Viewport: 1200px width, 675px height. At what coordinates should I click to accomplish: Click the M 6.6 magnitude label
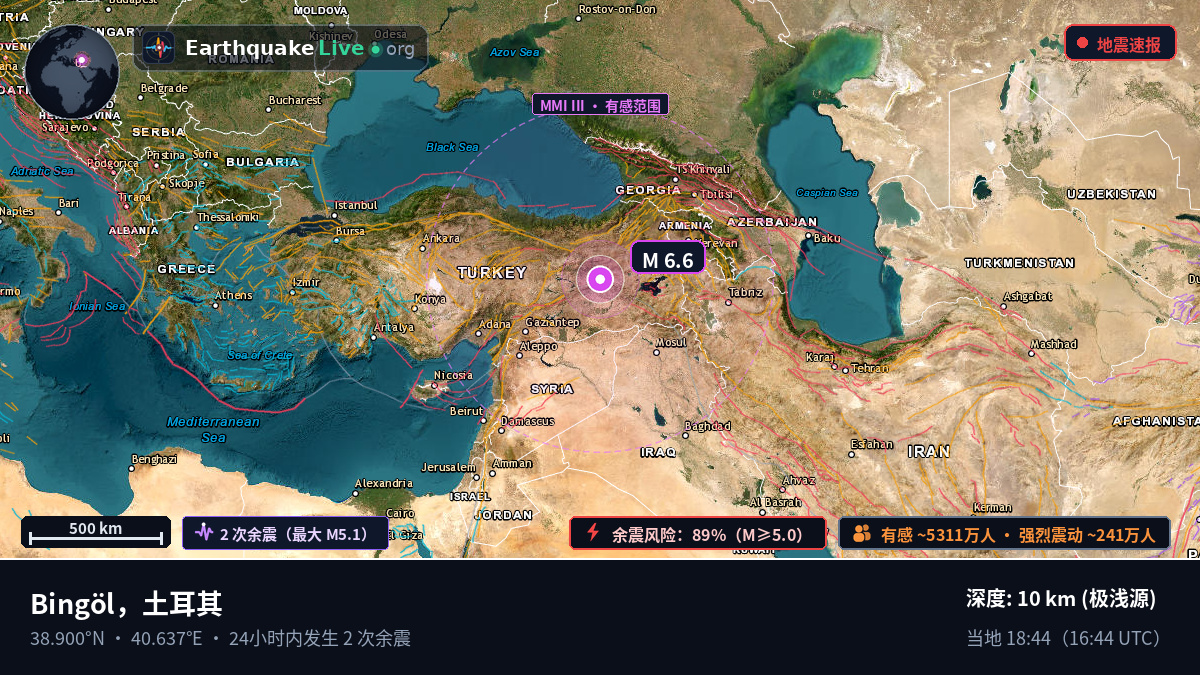668,259
